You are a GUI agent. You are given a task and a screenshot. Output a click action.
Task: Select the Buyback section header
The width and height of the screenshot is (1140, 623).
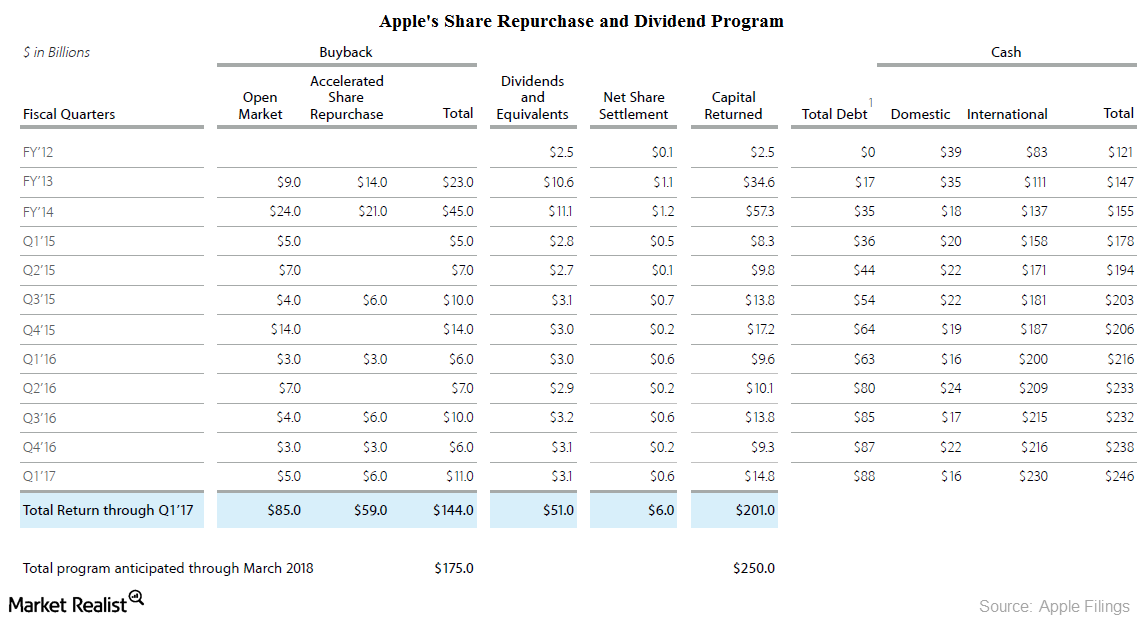point(347,52)
